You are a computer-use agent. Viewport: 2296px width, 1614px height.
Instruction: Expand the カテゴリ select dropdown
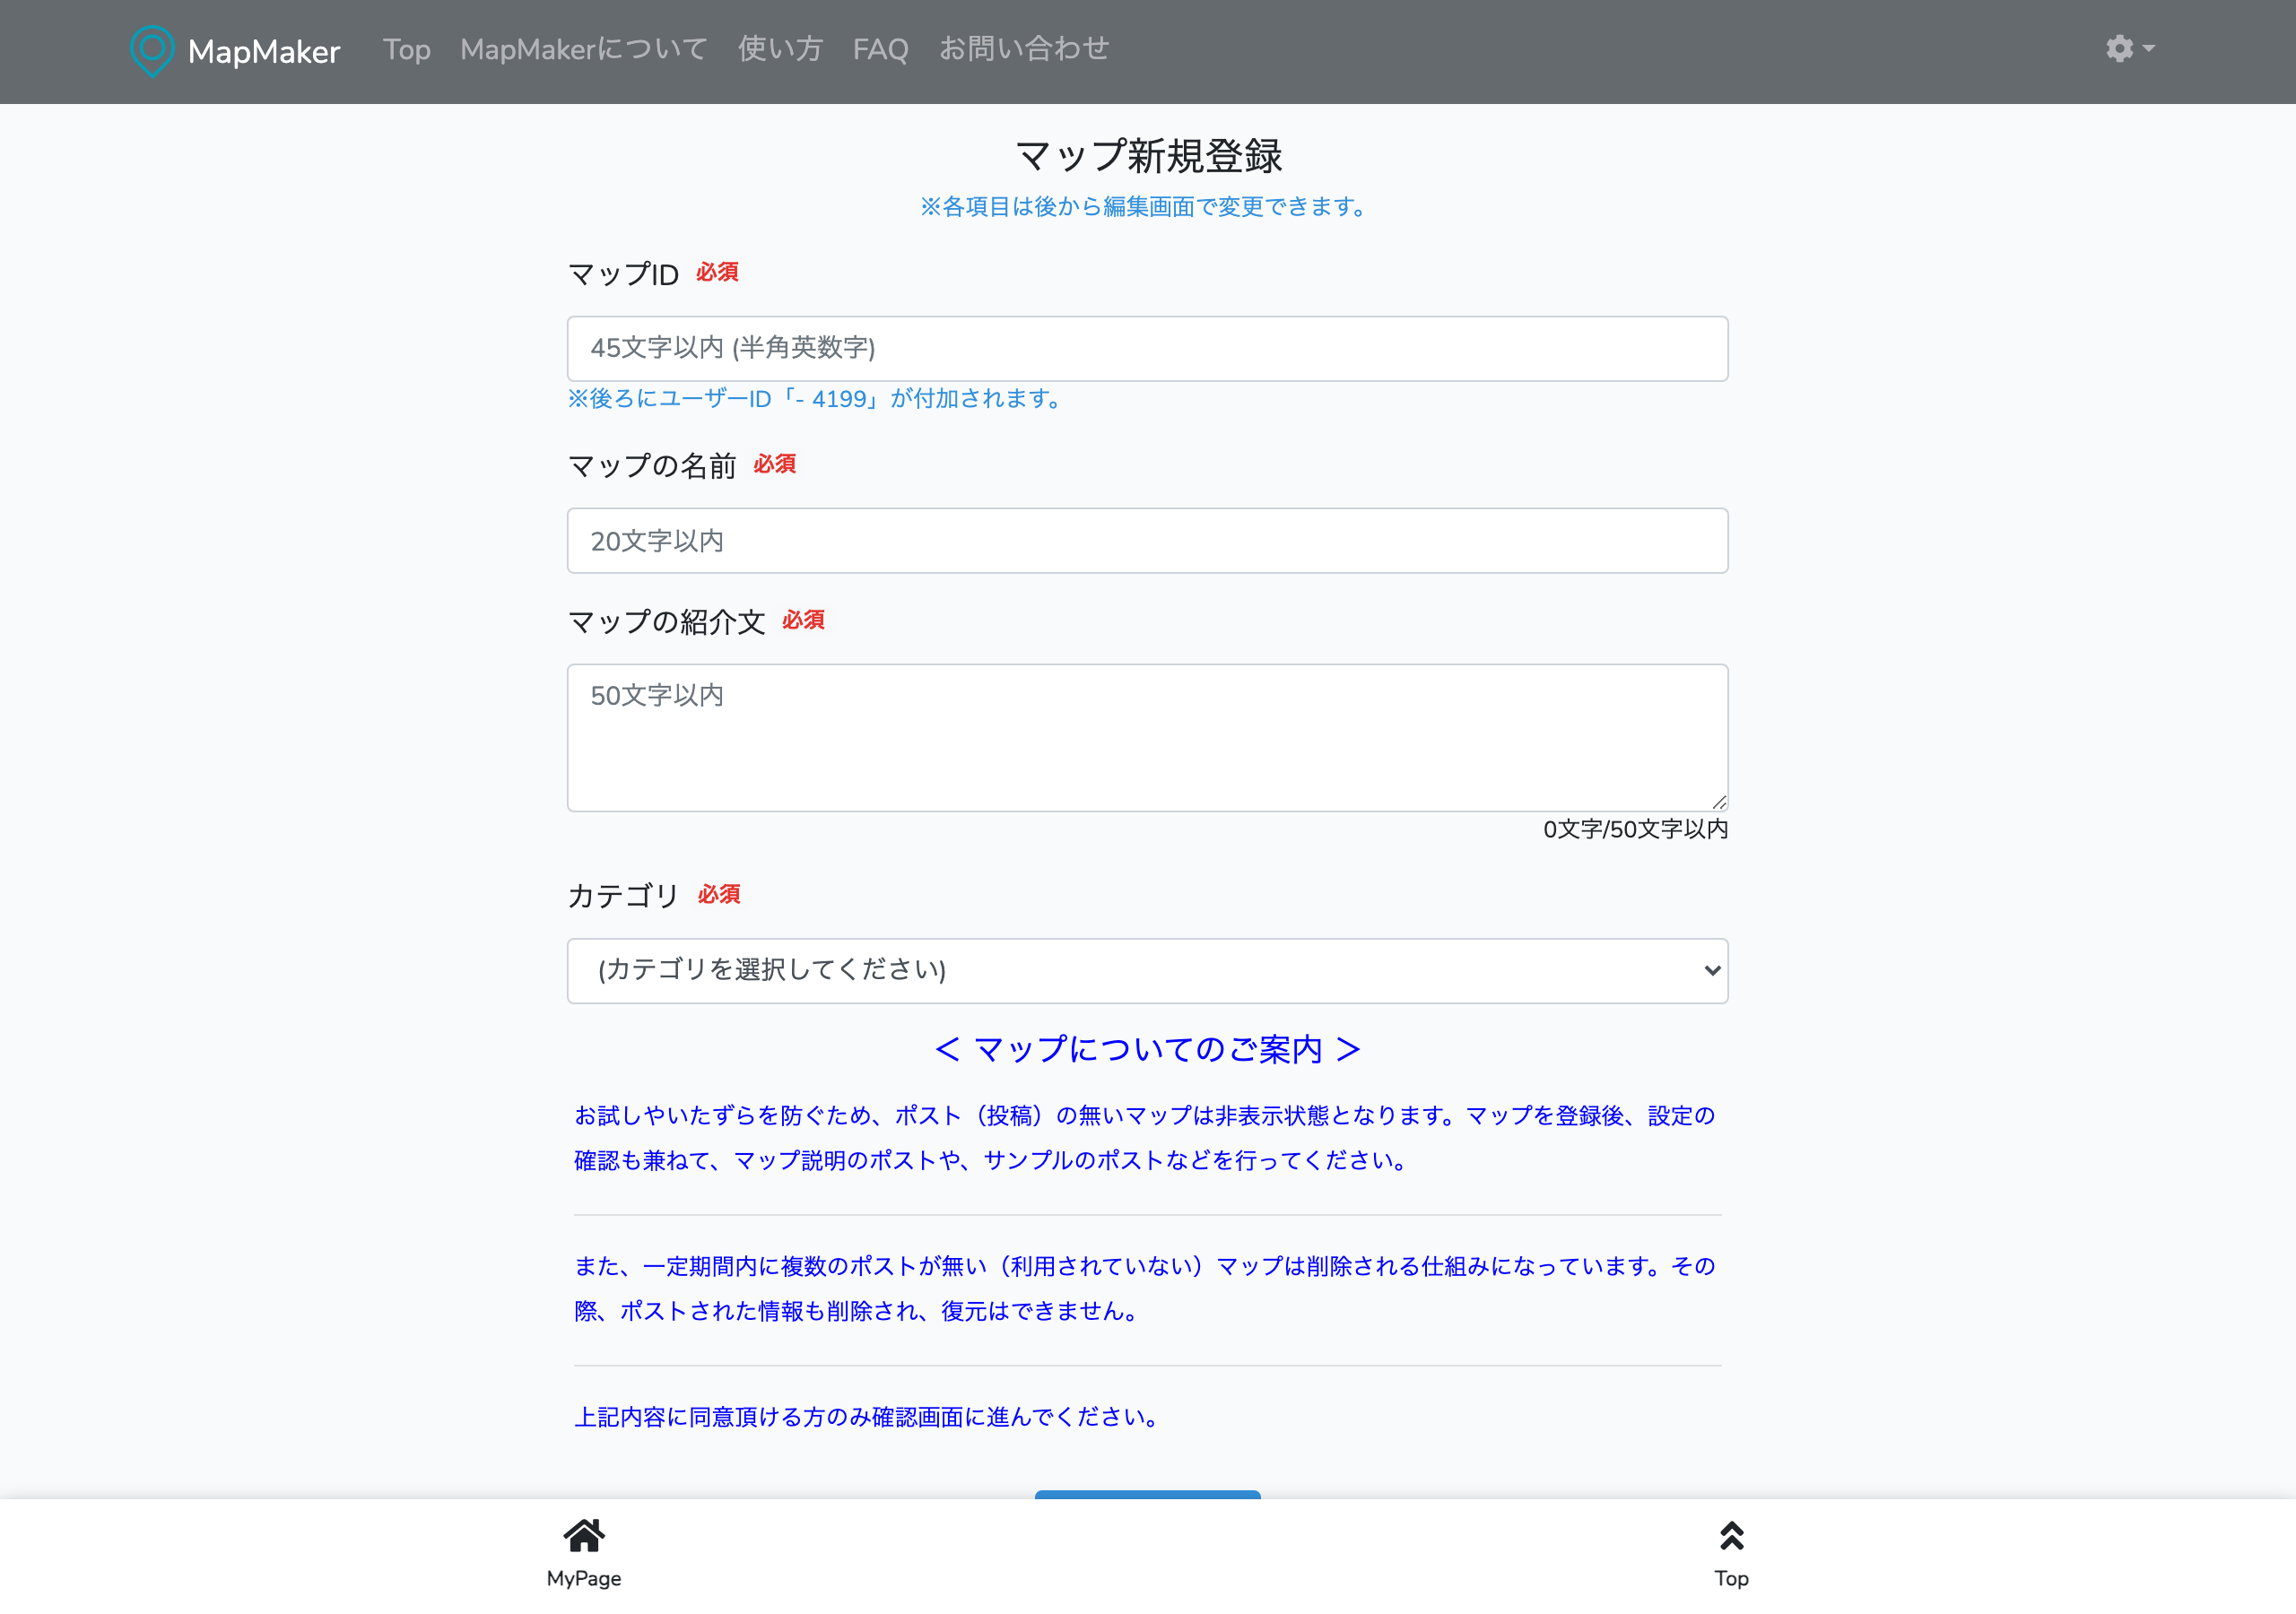pos(1147,970)
